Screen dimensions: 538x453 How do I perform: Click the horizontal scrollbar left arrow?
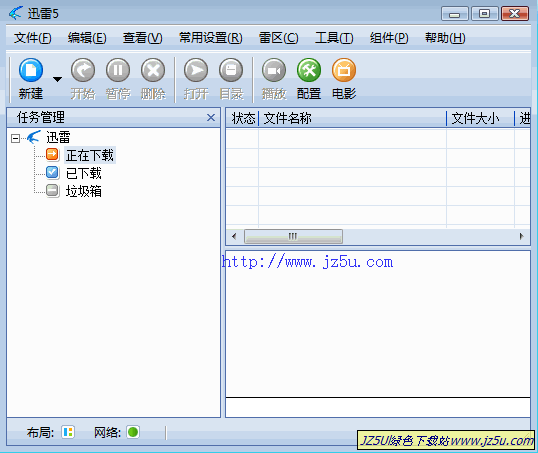click(x=234, y=236)
